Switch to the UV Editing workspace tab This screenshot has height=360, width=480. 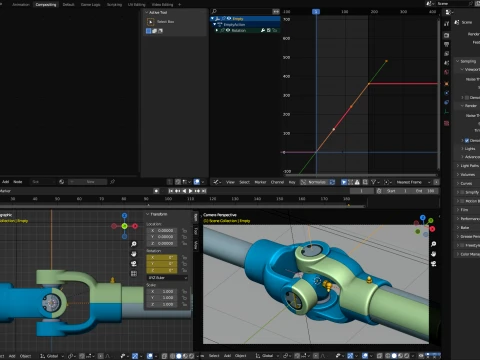137,5
